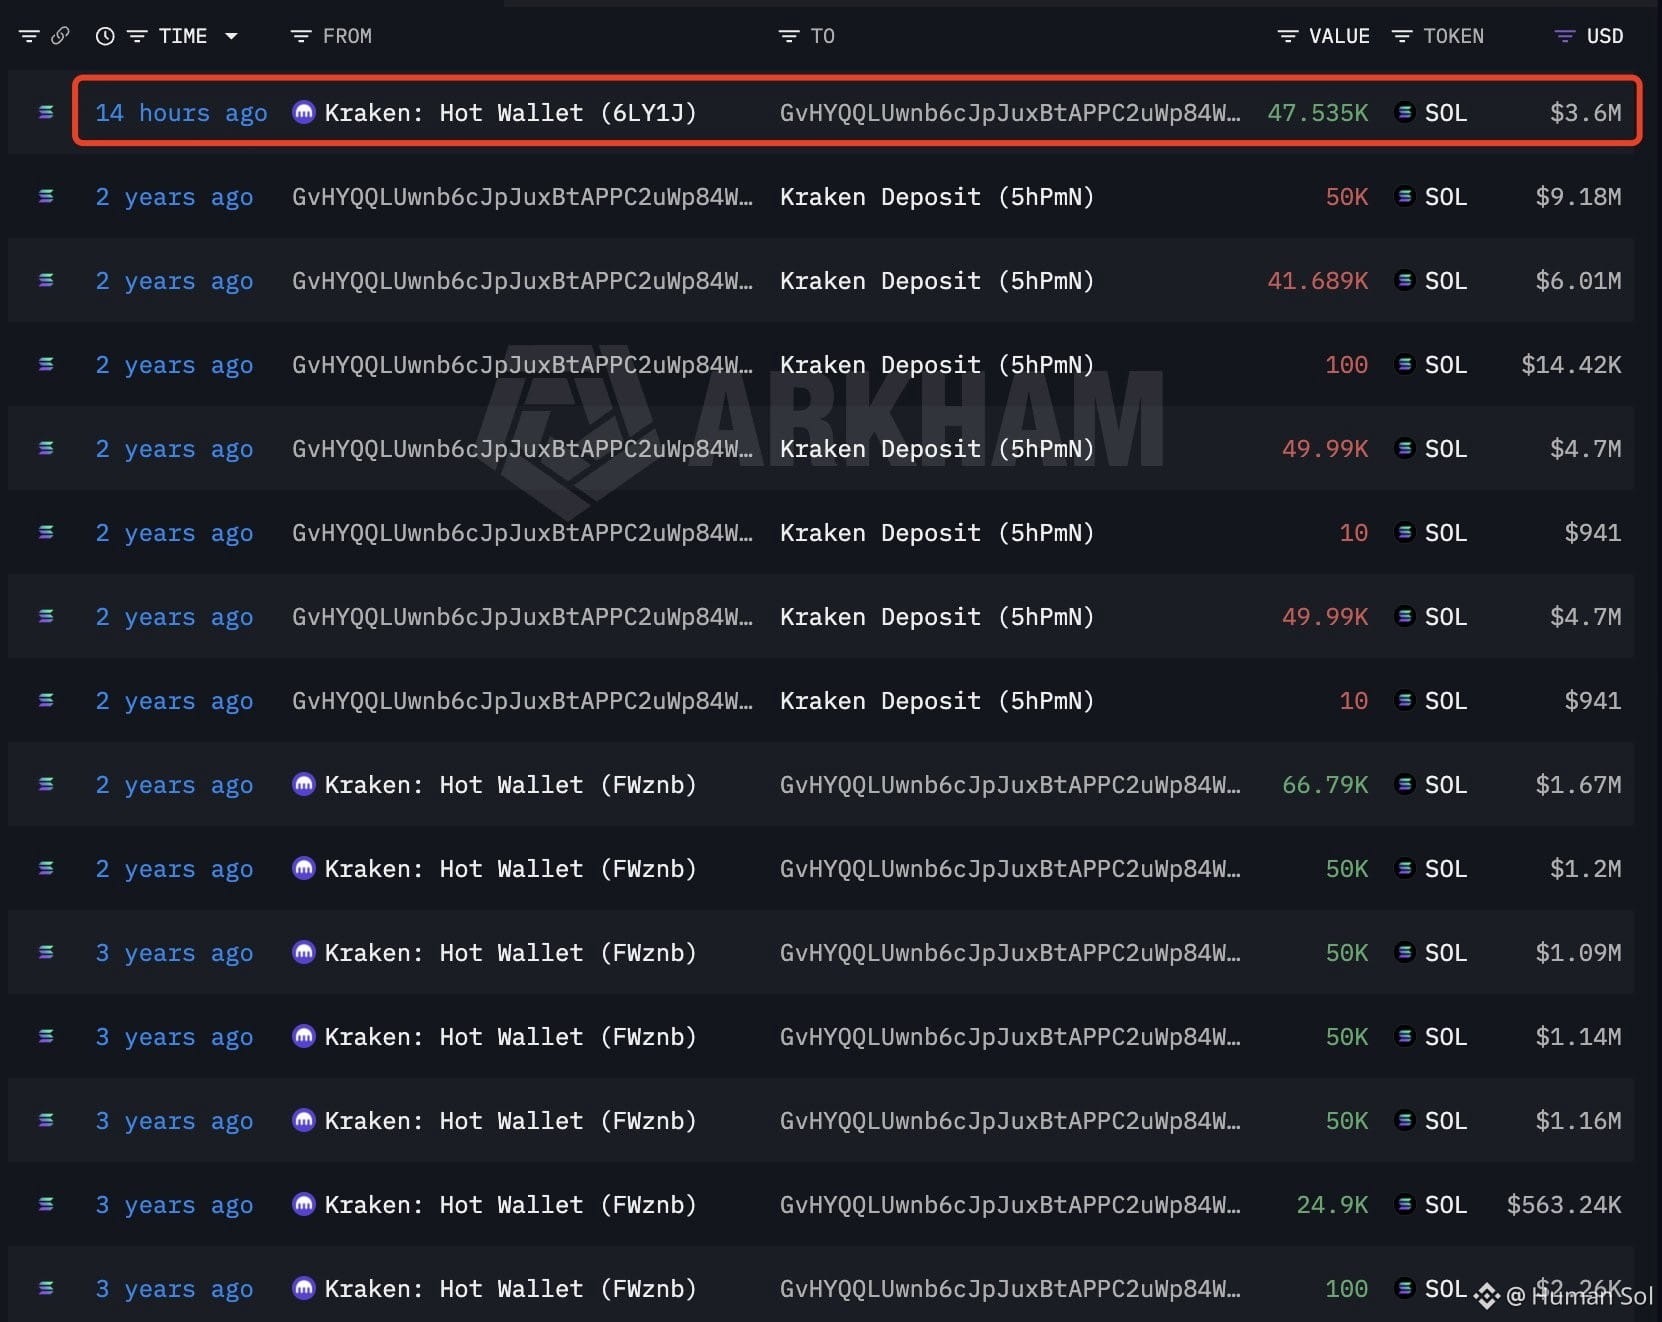
Task: Open Kraken: Hot Wallet (FWznb) in the $1.14M row
Action: tap(510, 1037)
